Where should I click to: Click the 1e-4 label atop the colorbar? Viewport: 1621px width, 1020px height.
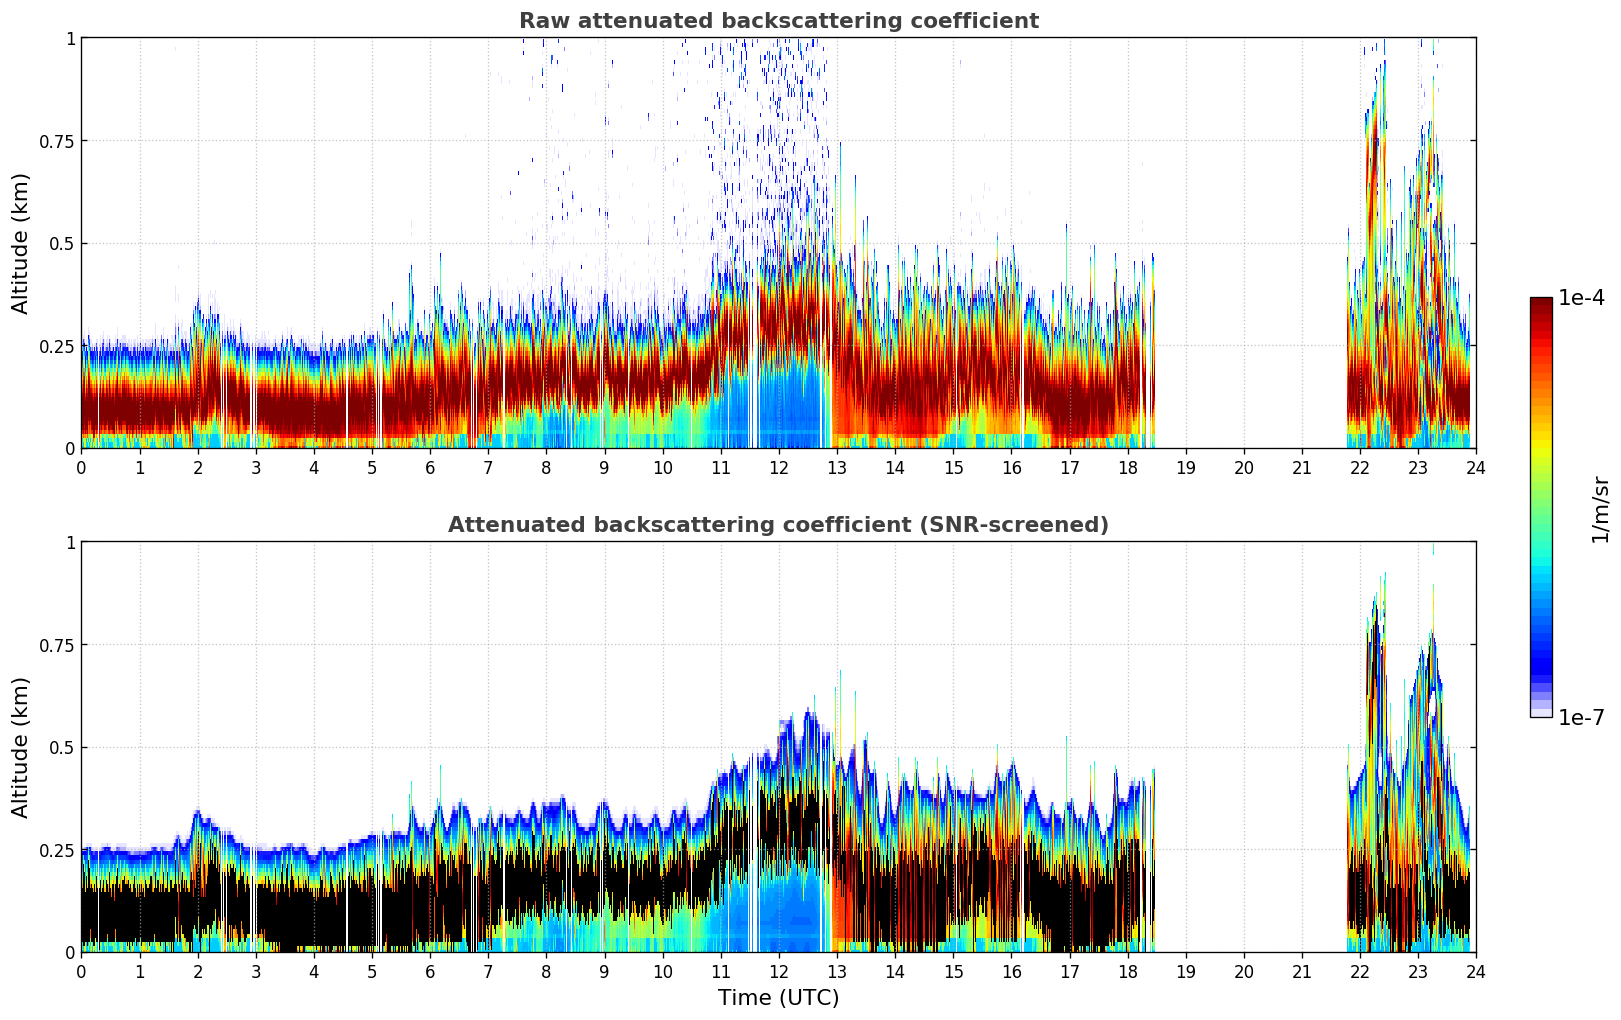click(x=1581, y=298)
